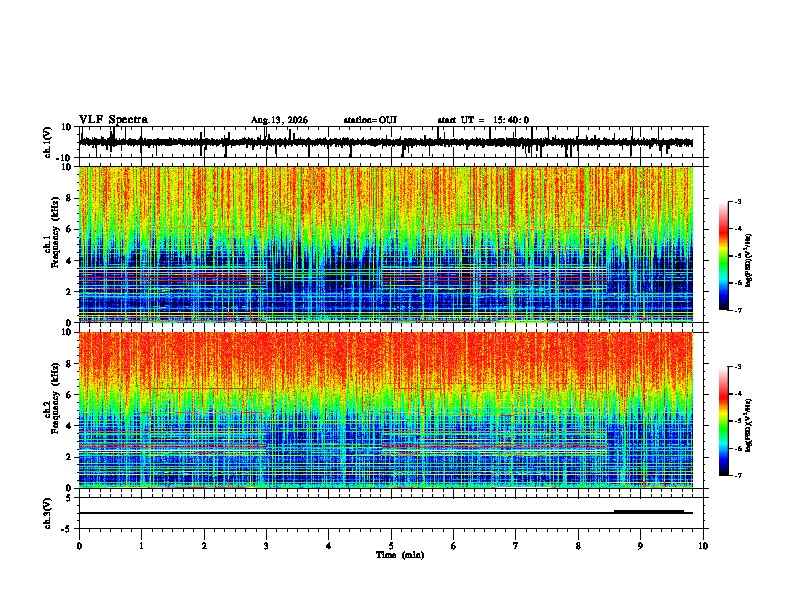Click time-axis tick label "10"
The image size is (792, 612).
pos(703,546)
